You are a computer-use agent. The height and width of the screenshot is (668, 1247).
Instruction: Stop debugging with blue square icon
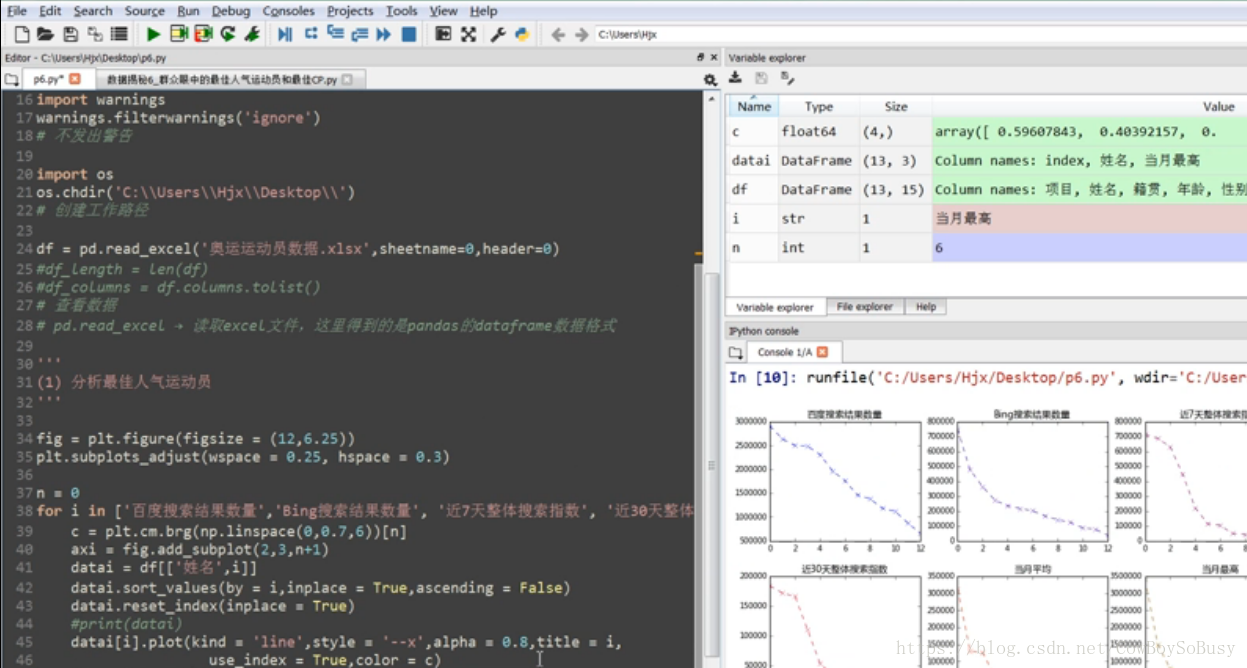point(408,34)
